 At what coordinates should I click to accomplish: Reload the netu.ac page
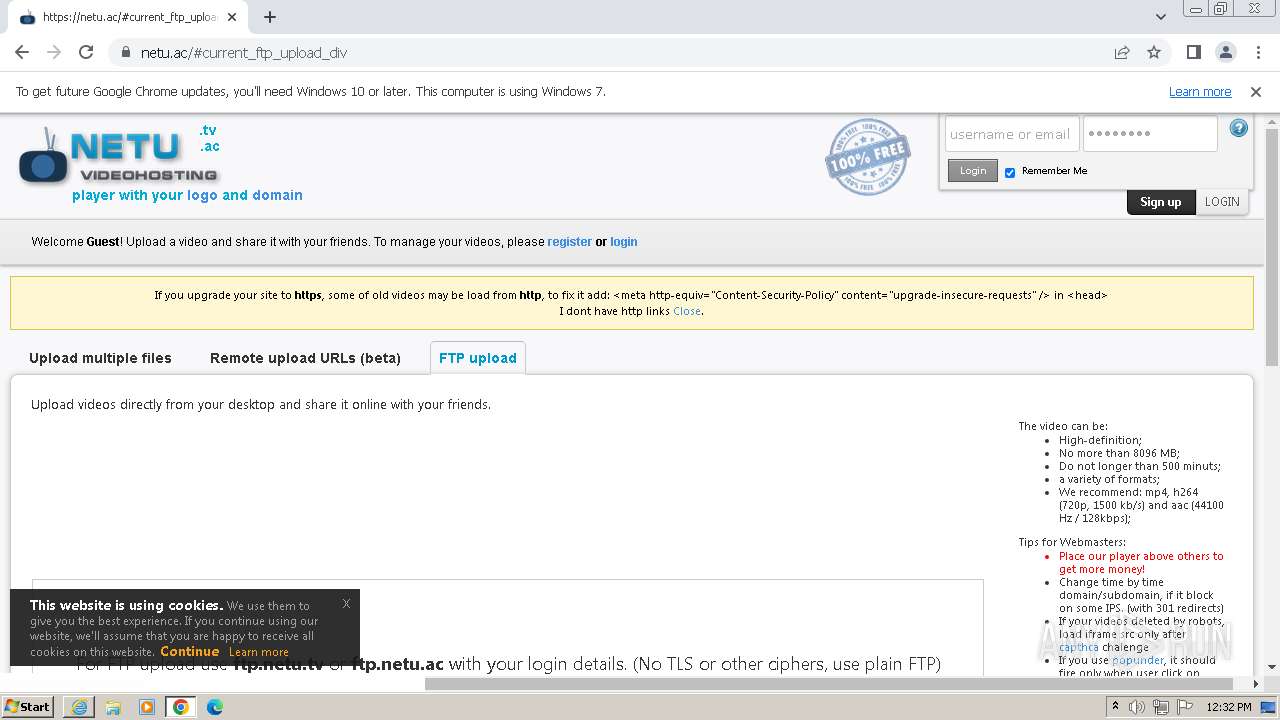(86, 53)
